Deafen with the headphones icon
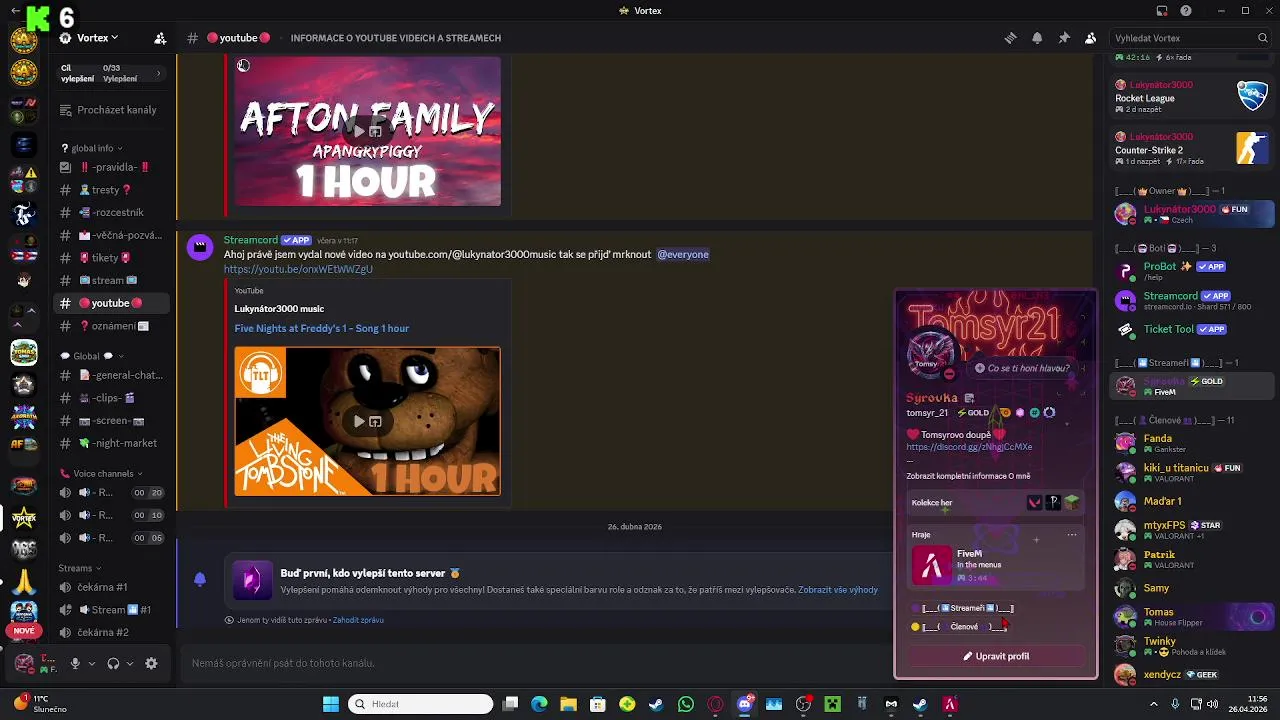 tap(113, 663)
